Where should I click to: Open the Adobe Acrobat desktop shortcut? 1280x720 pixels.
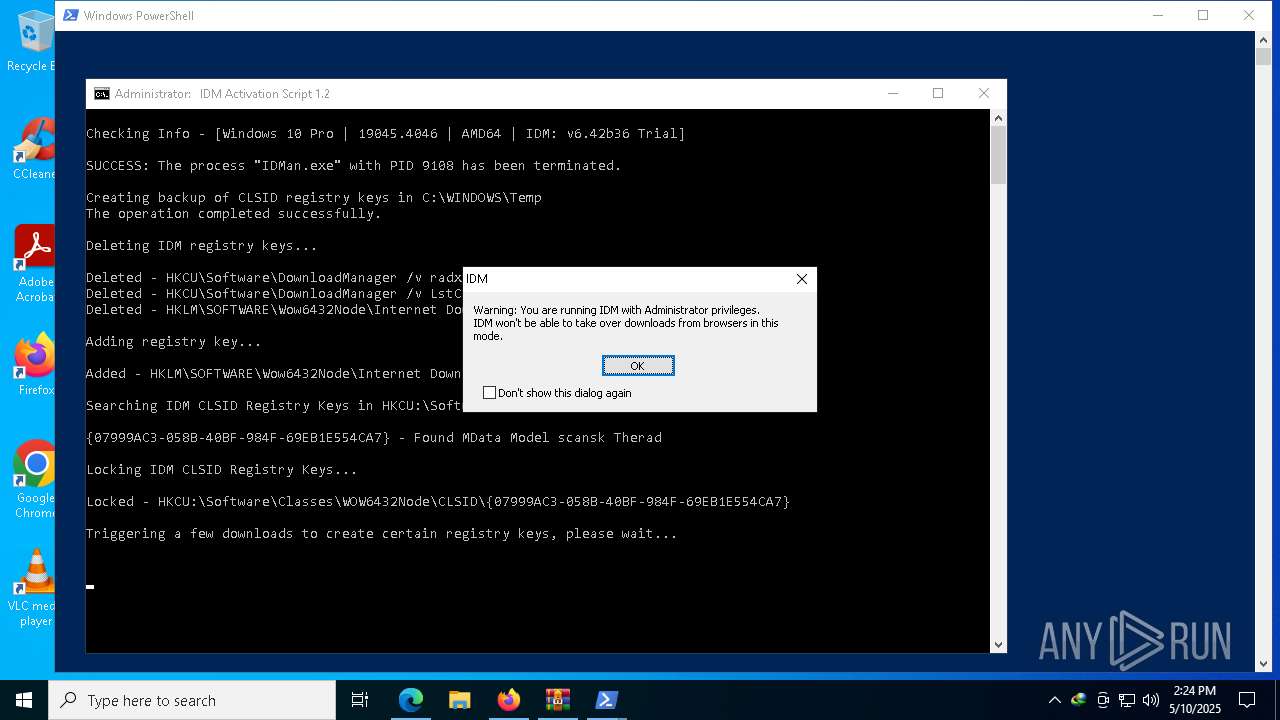(33, 264)
